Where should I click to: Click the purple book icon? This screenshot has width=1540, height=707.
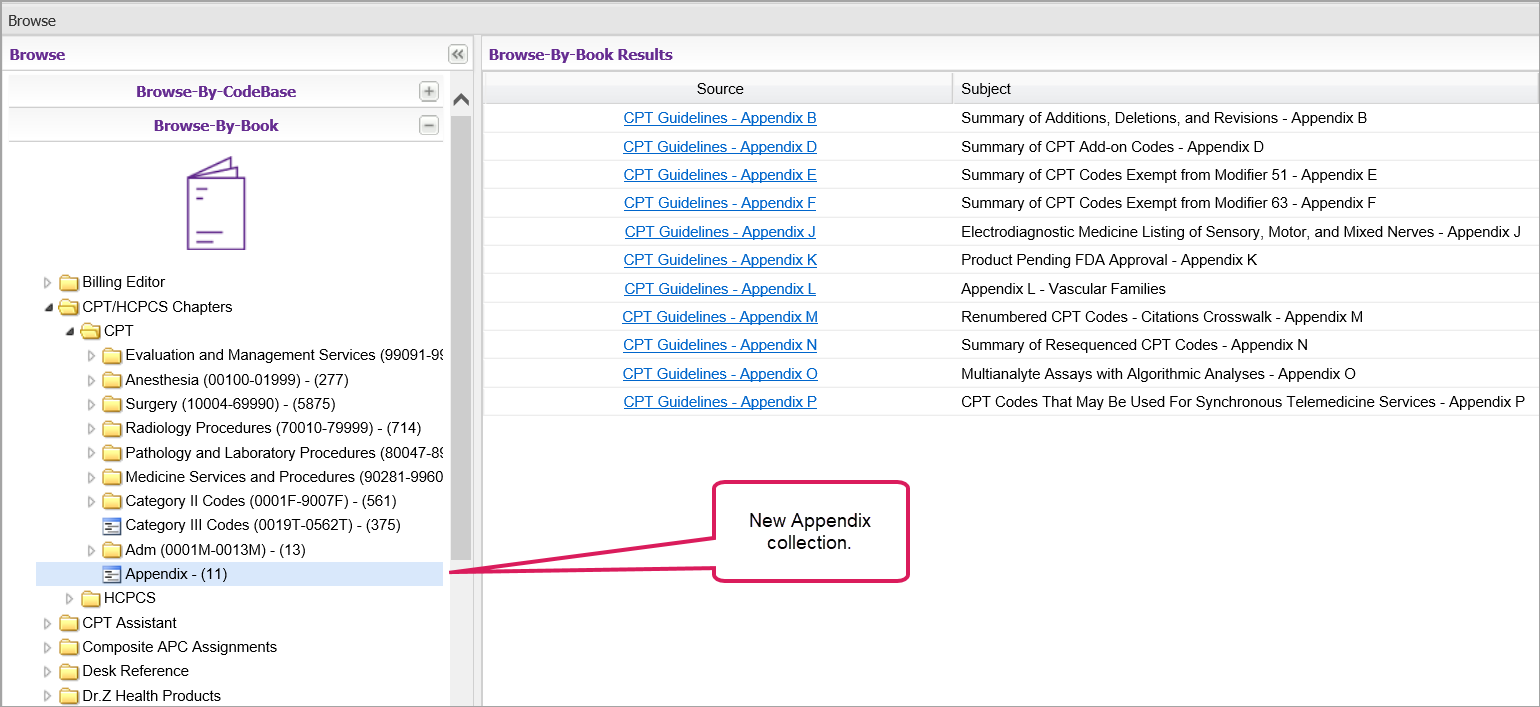[x=216, y=204]
